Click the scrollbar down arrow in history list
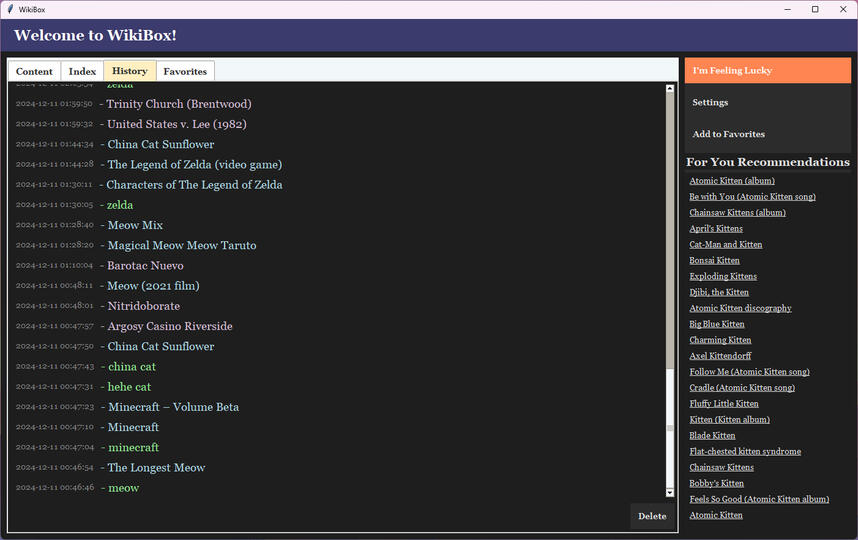The width and height of the screenshot is (858, 540). click(x=670, y=493)
